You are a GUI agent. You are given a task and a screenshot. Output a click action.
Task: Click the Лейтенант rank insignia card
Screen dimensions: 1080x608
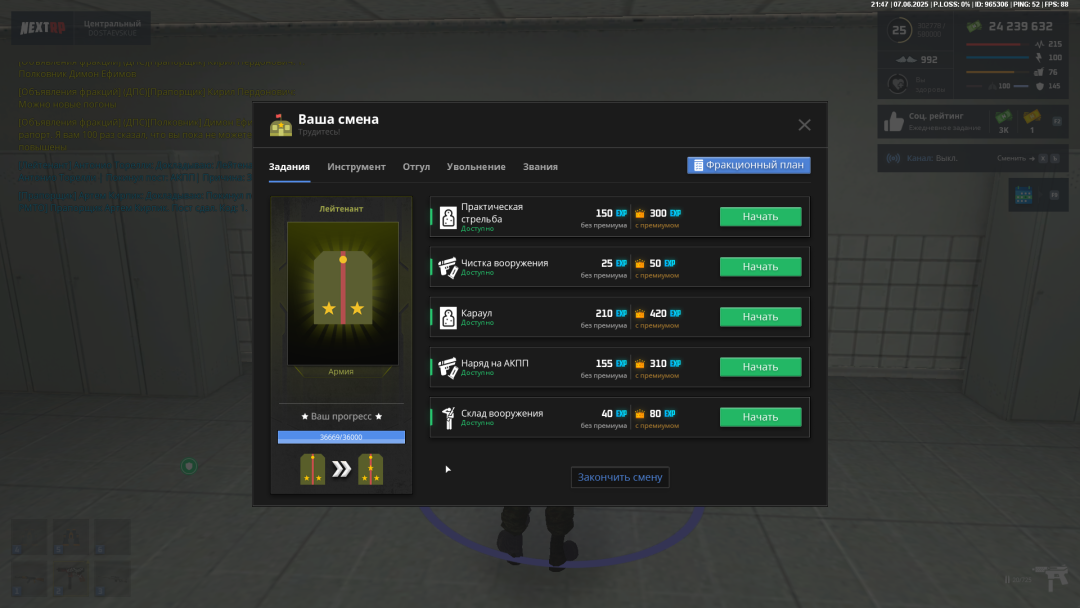342,293
